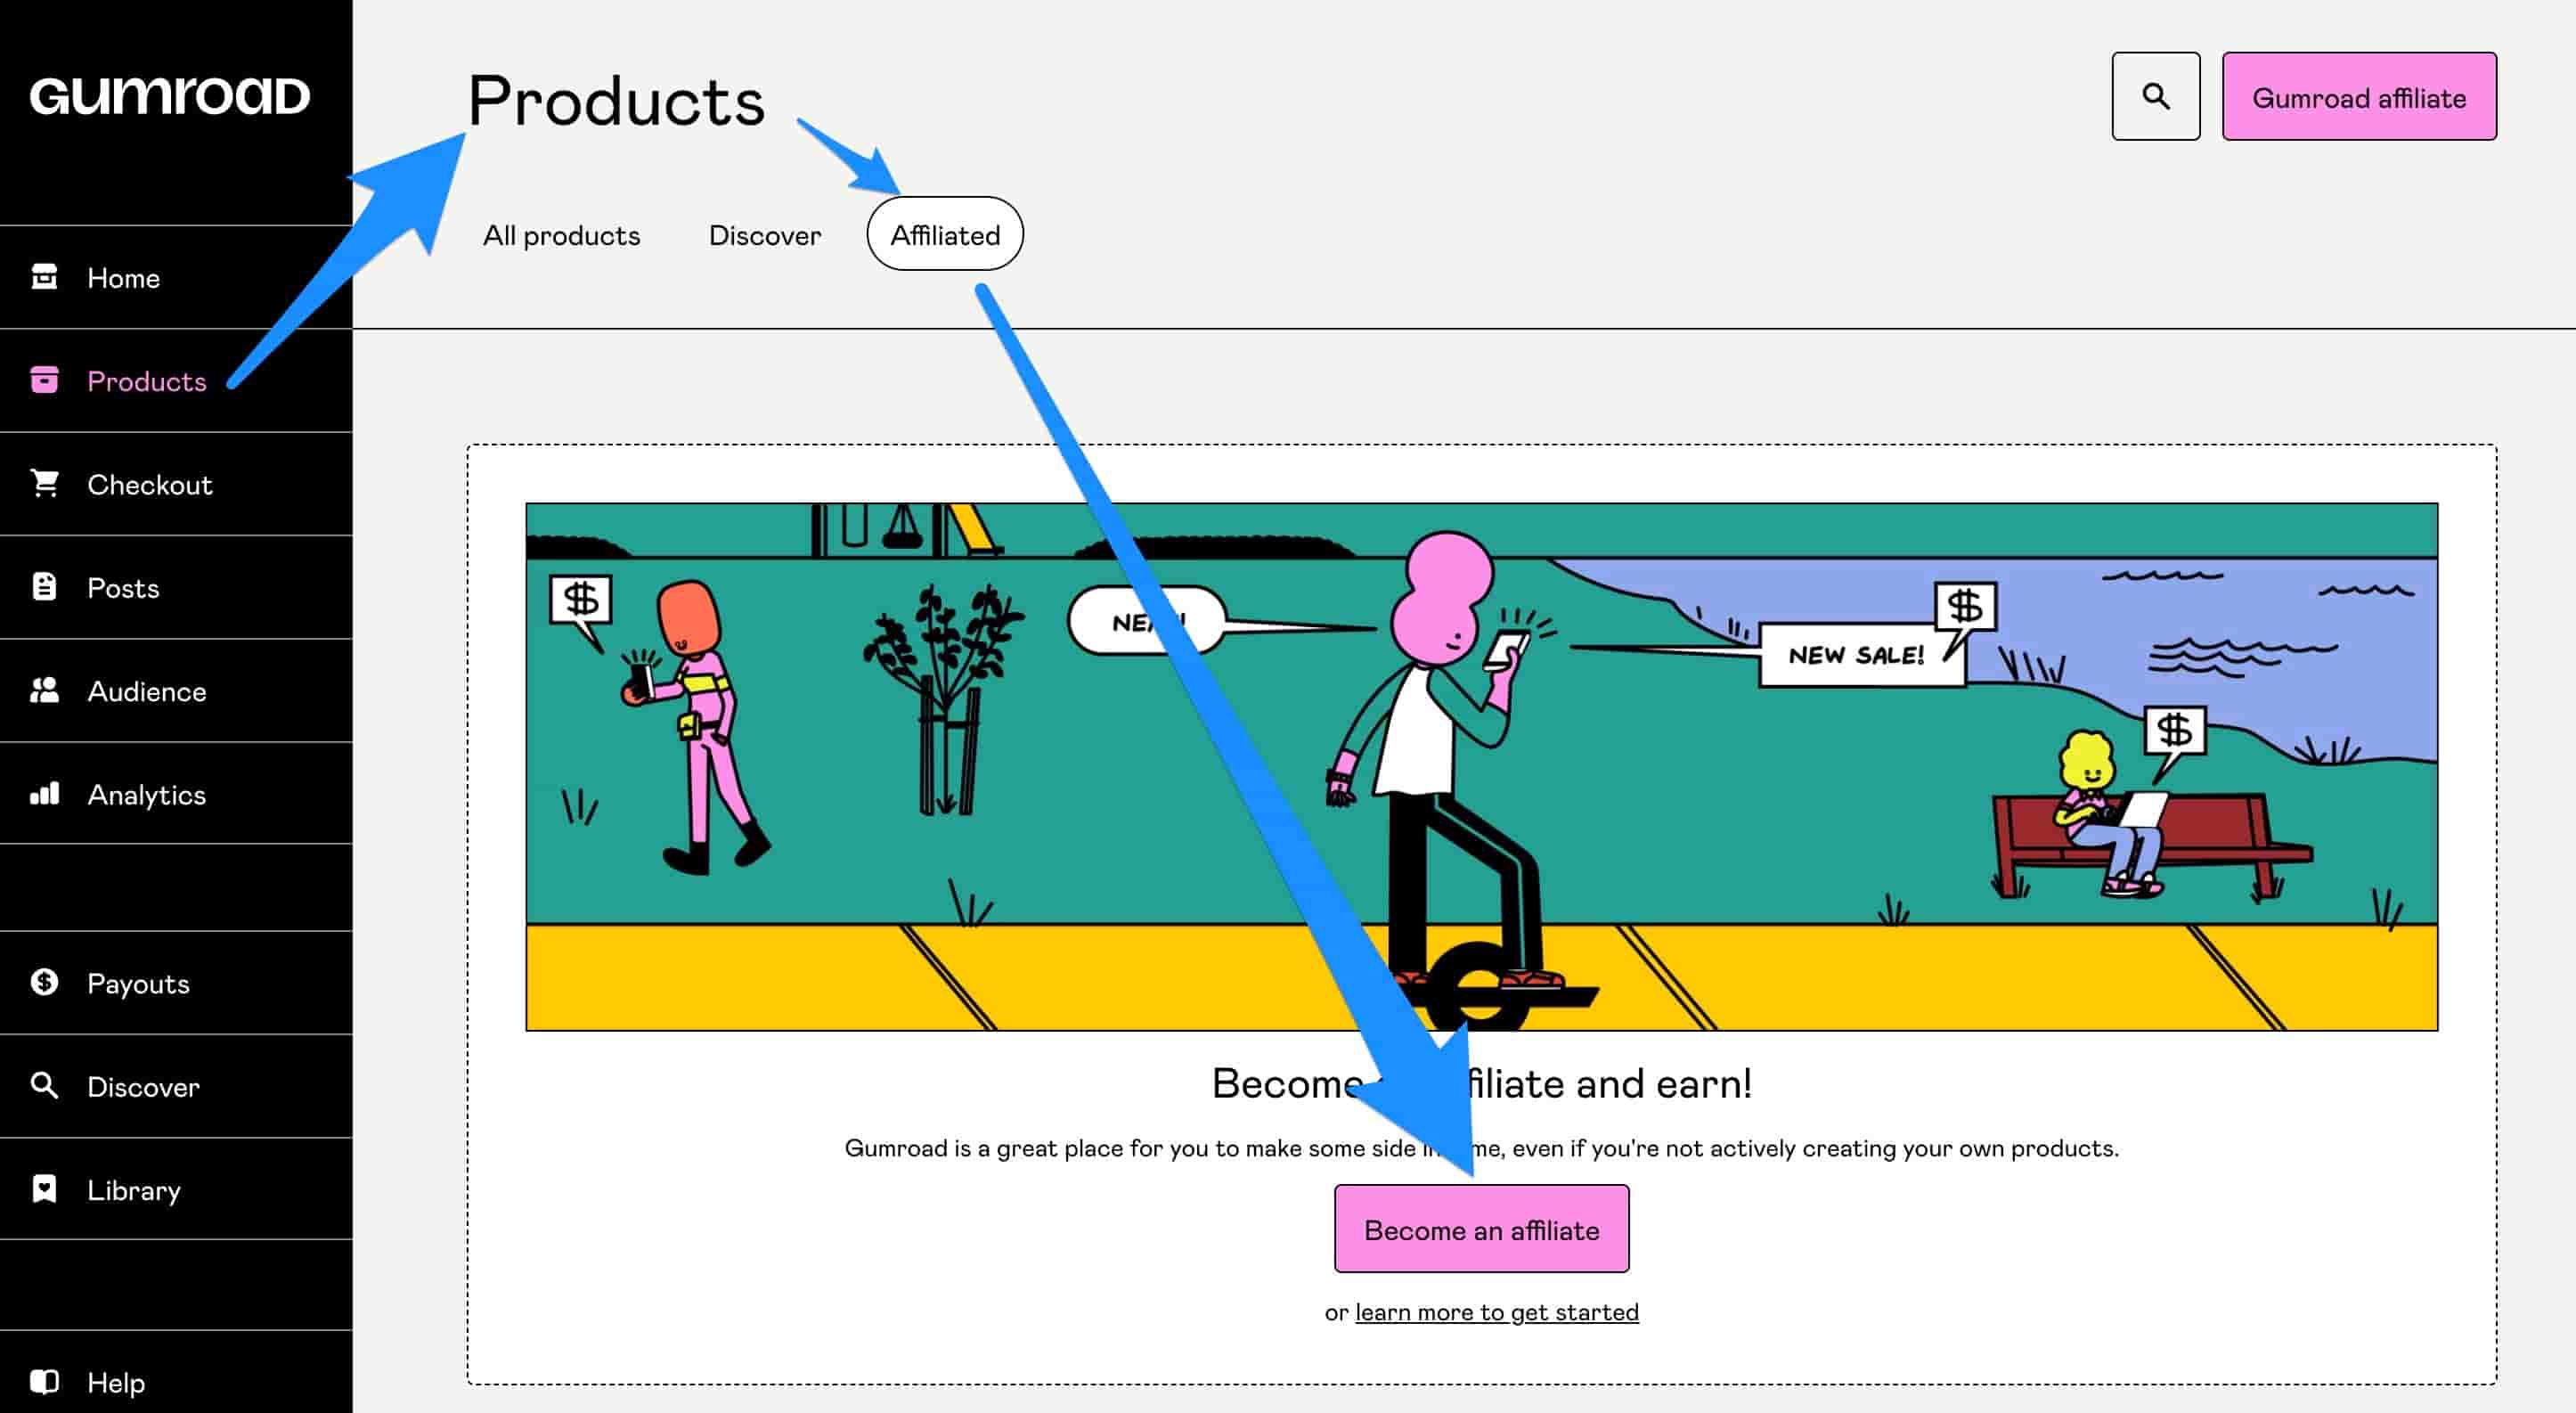Open Library in the sidebar
2576x1413 pixels.
coord(176,1189)
